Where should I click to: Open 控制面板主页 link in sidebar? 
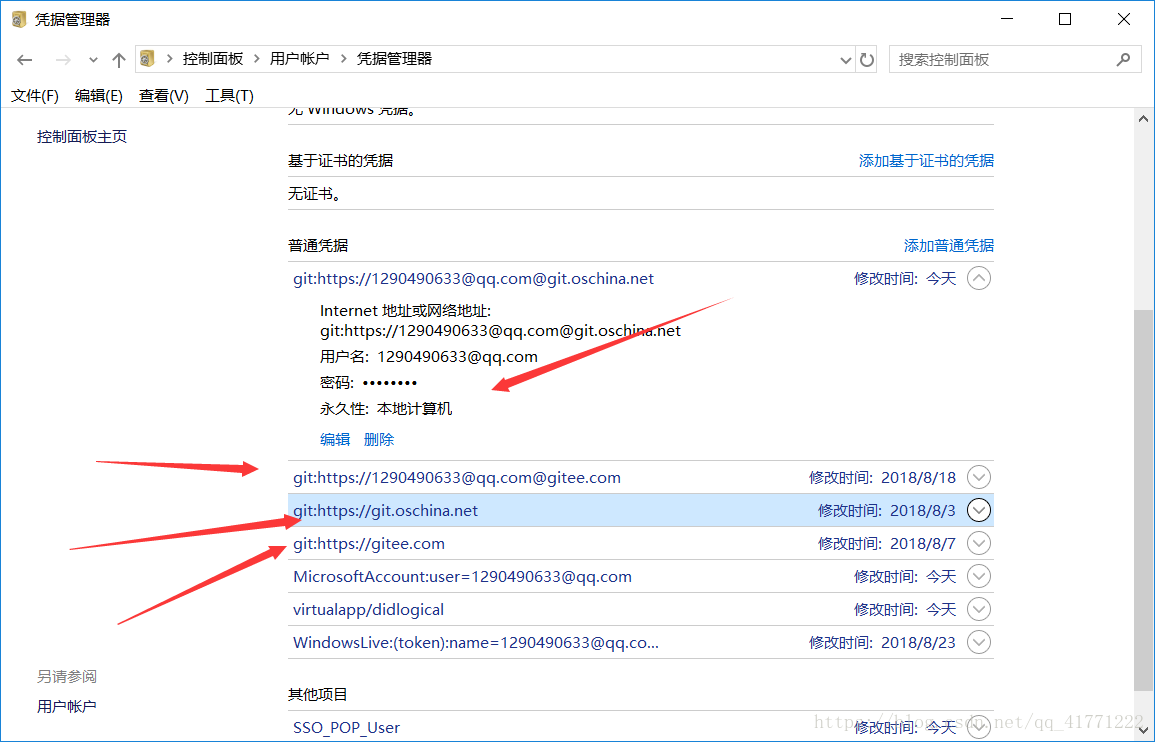tap(82, 137)
